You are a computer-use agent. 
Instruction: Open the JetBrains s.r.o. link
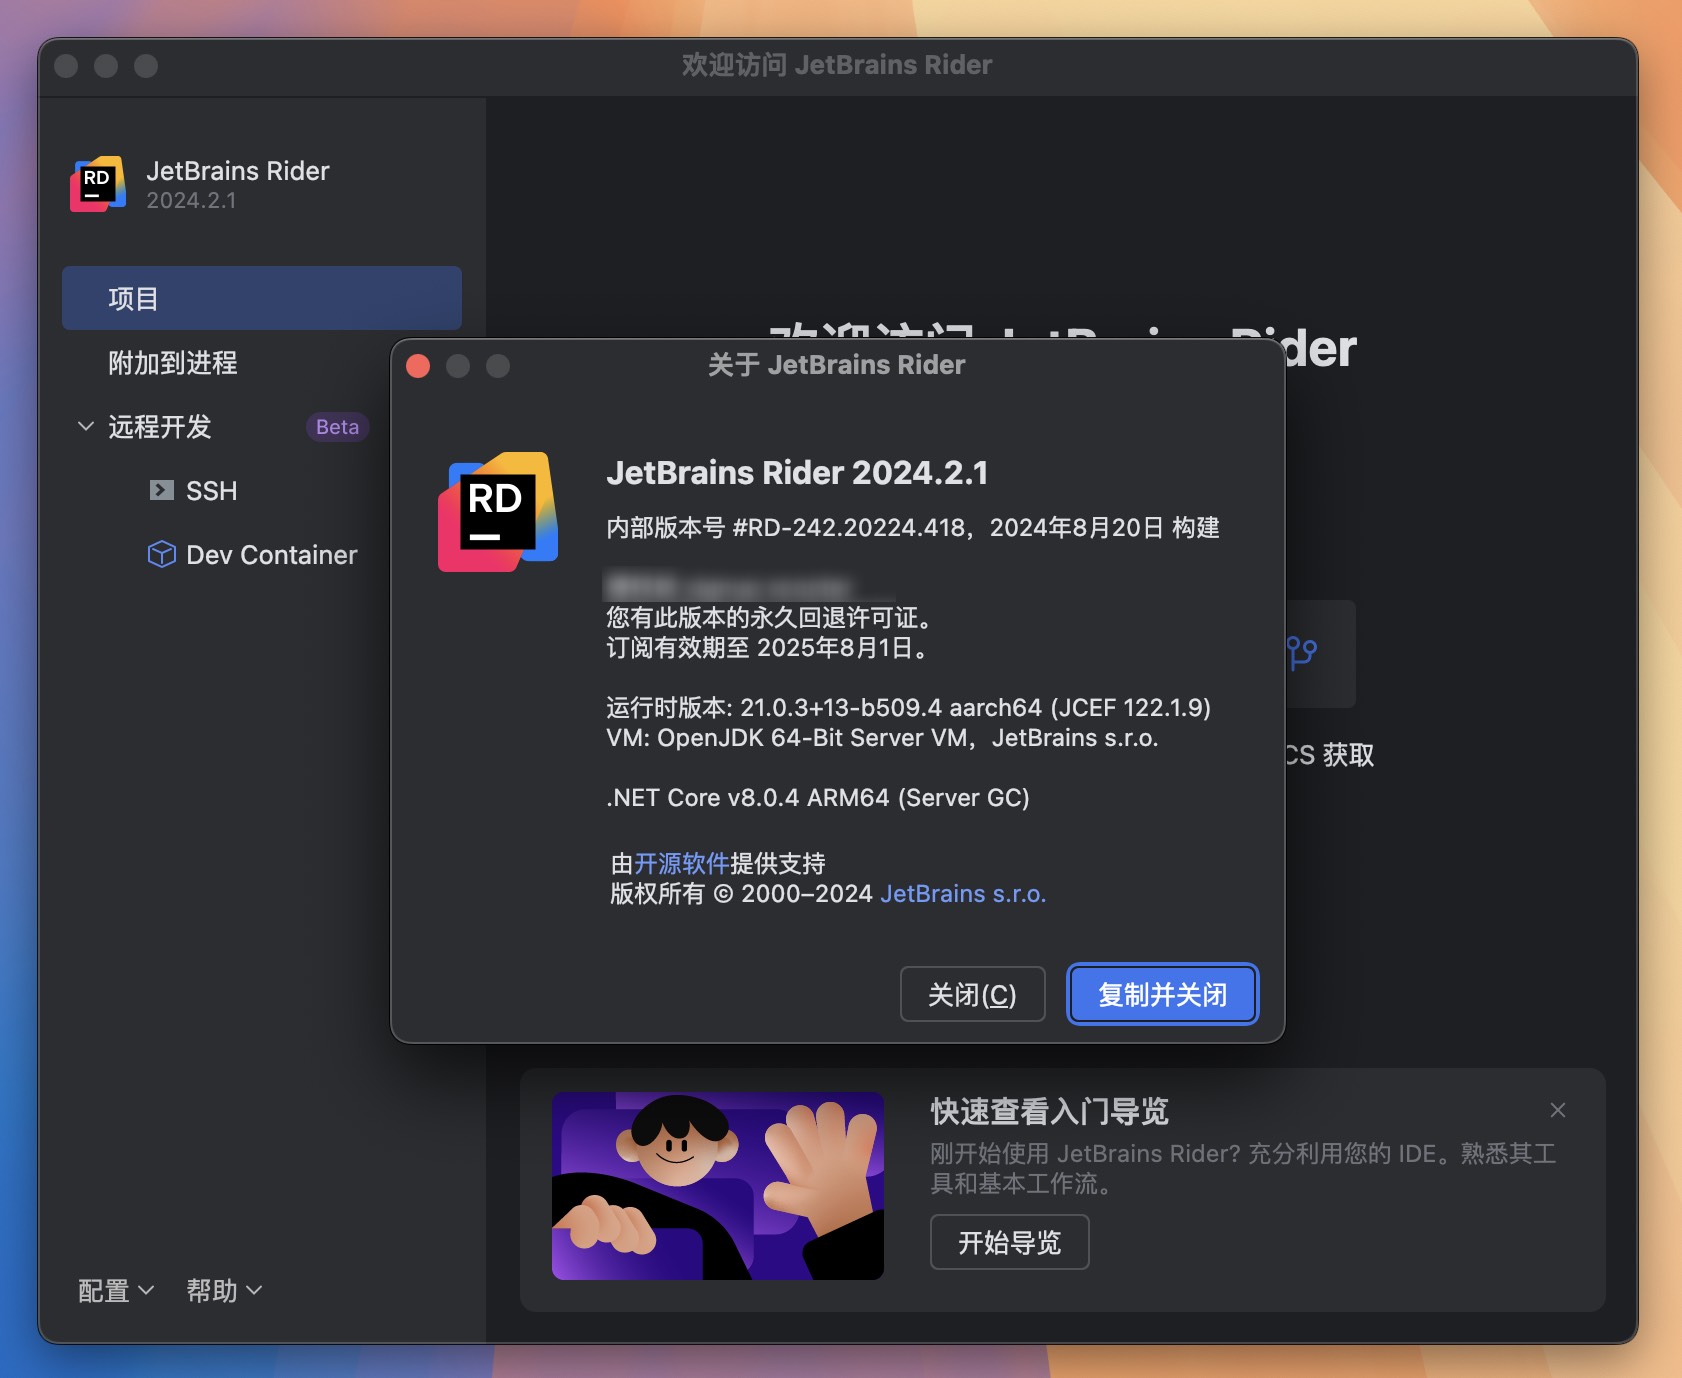(x=963, y=893)
